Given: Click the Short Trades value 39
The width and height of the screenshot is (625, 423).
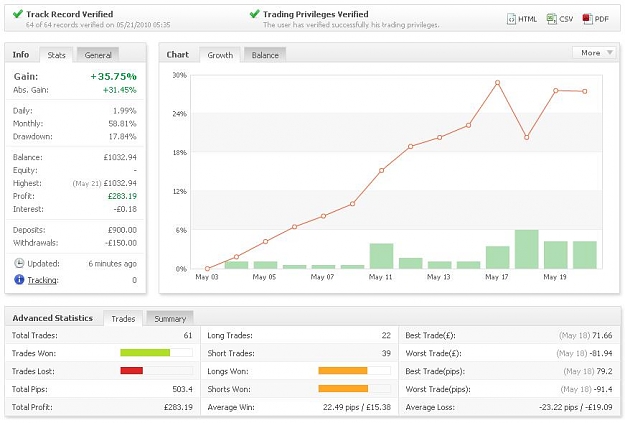Looking at the screenshot, I should click(x=386, y=353).
